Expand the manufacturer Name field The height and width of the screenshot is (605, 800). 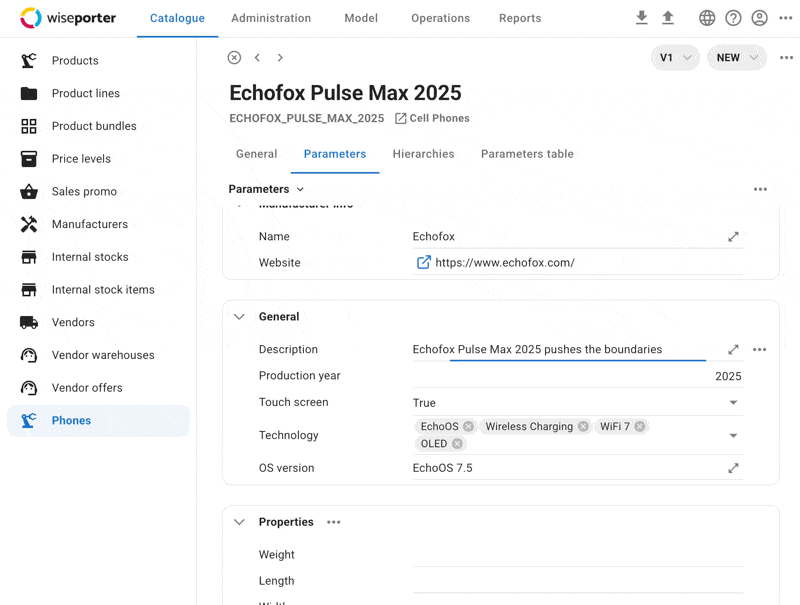coord(733,237)
